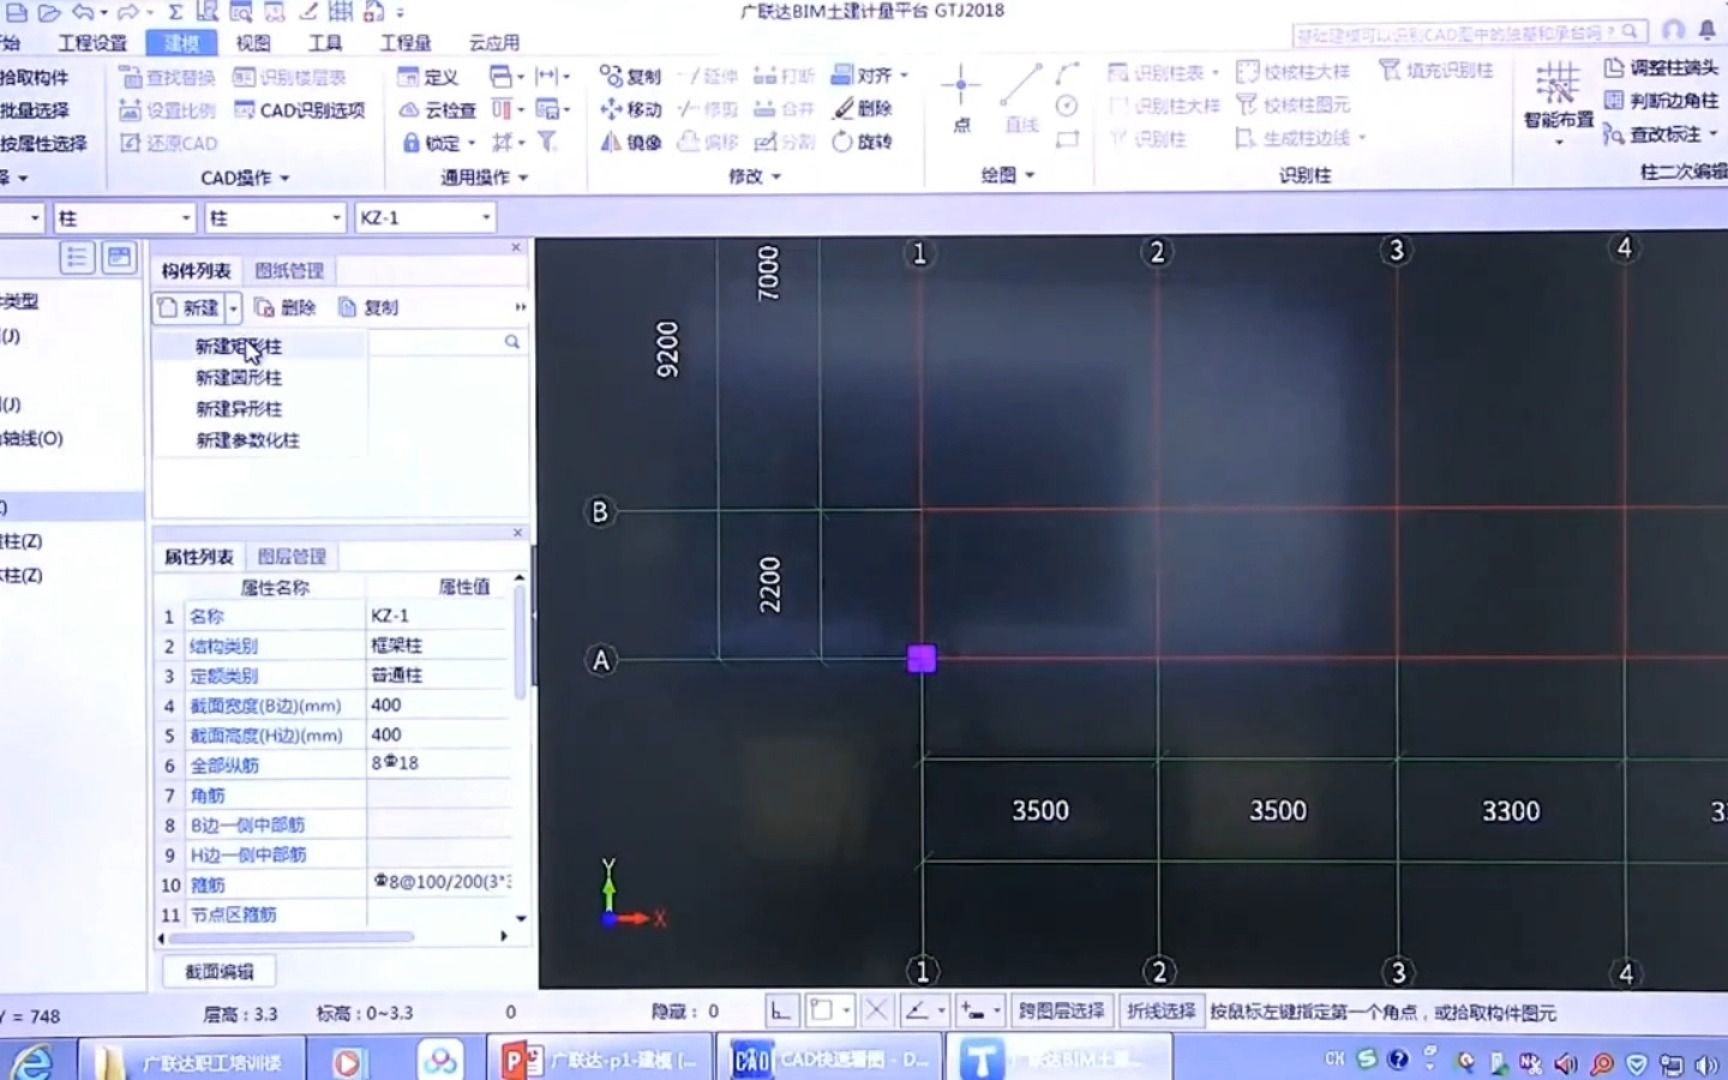Click the 全部纵筋 property value cell

(440, 764)
